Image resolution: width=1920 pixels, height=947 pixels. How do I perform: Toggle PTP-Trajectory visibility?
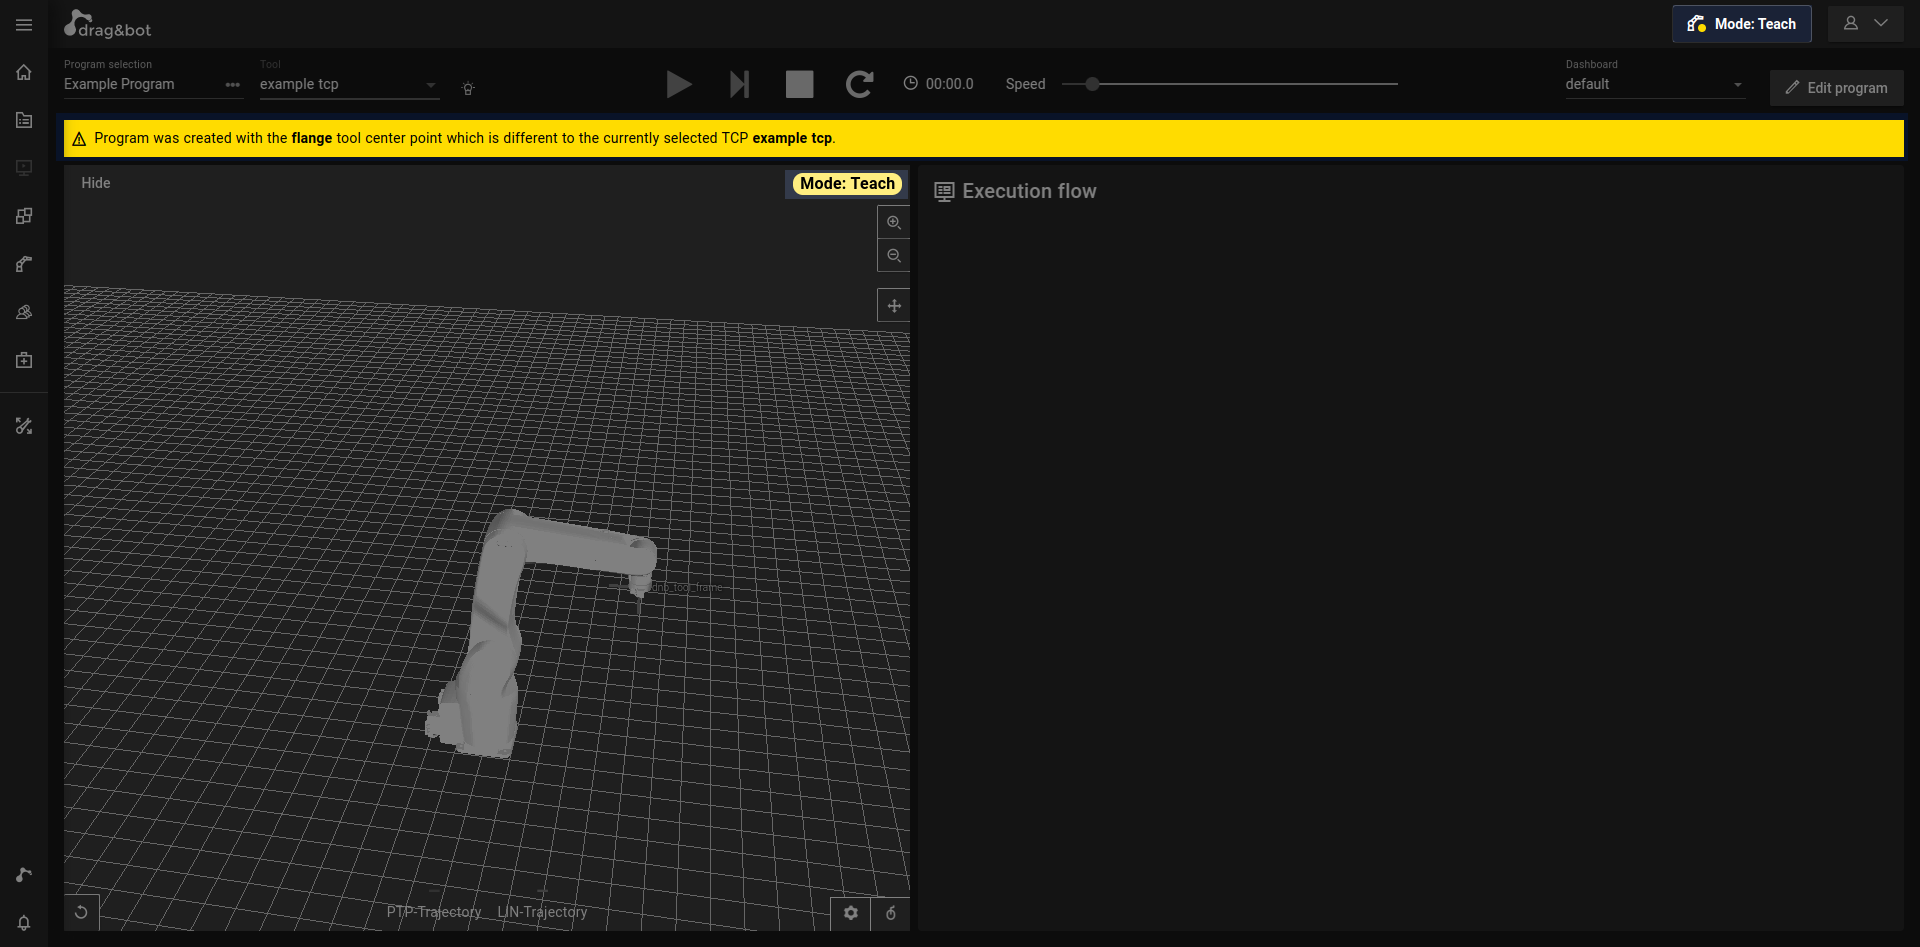point(434,912)
